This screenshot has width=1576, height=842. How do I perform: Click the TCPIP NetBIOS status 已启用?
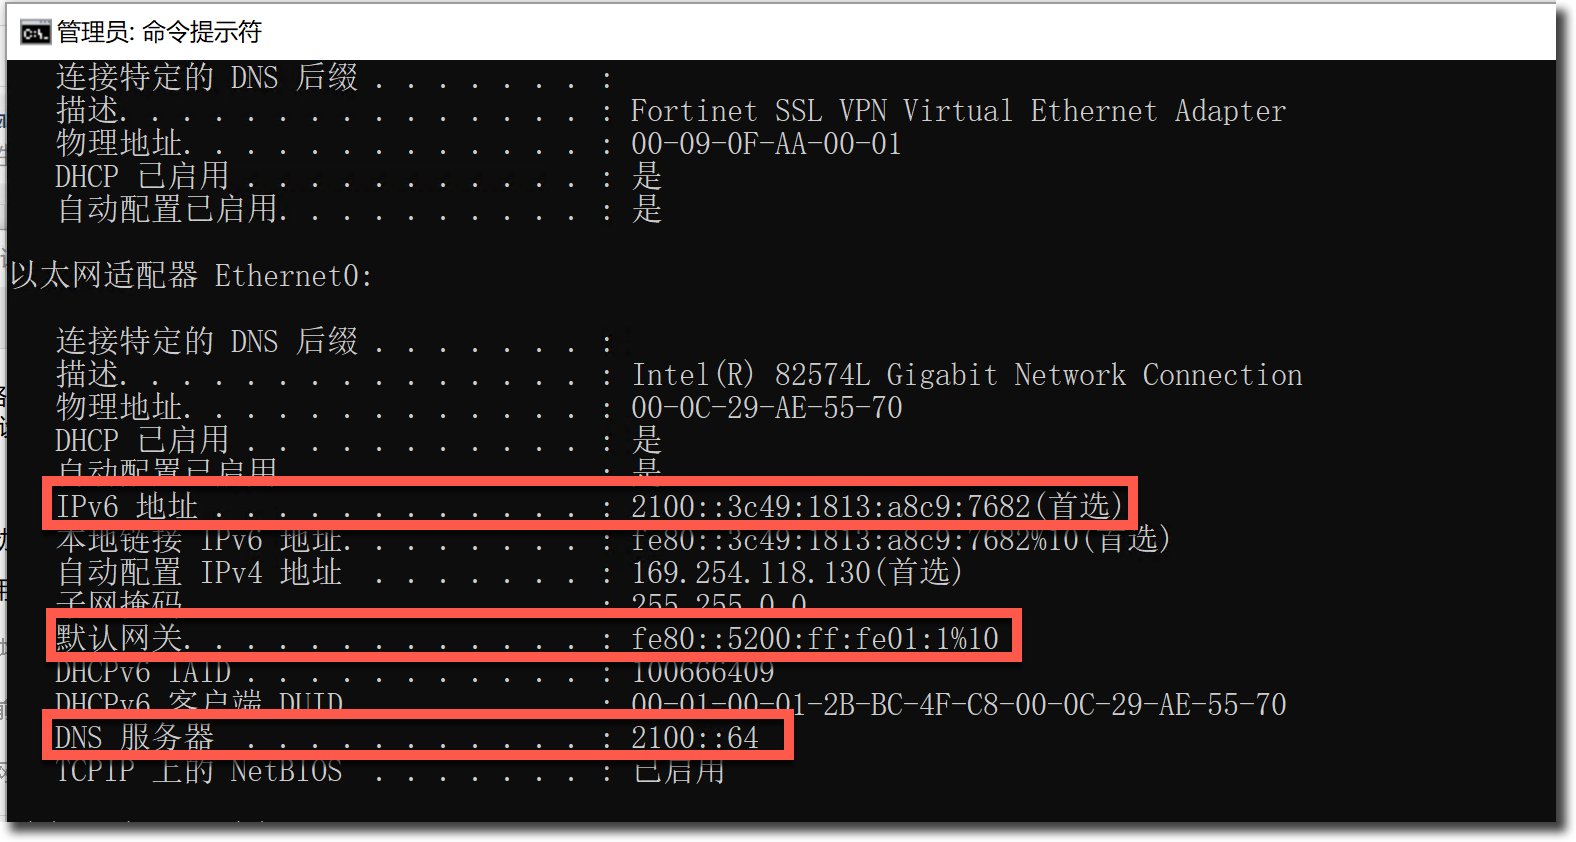coord(679,771)
